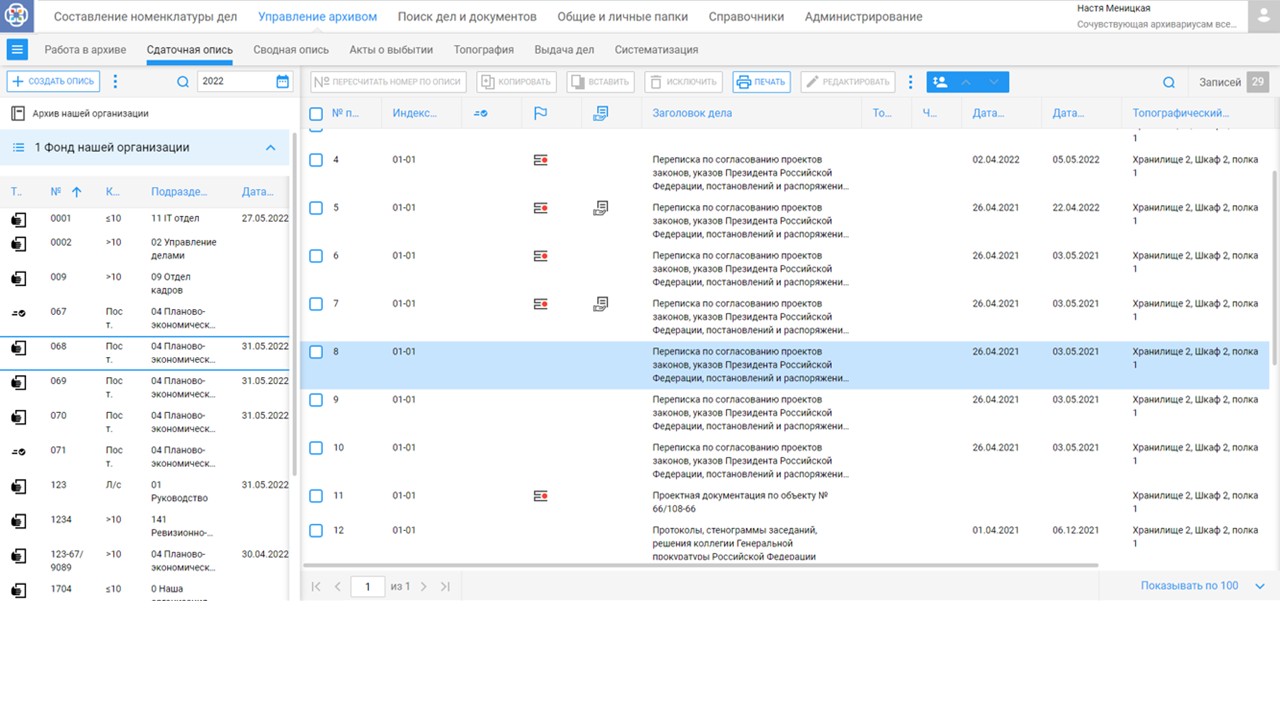Check the box for row 12
The width and height of the screenshot is (1280, 720).
coord(316,530)
